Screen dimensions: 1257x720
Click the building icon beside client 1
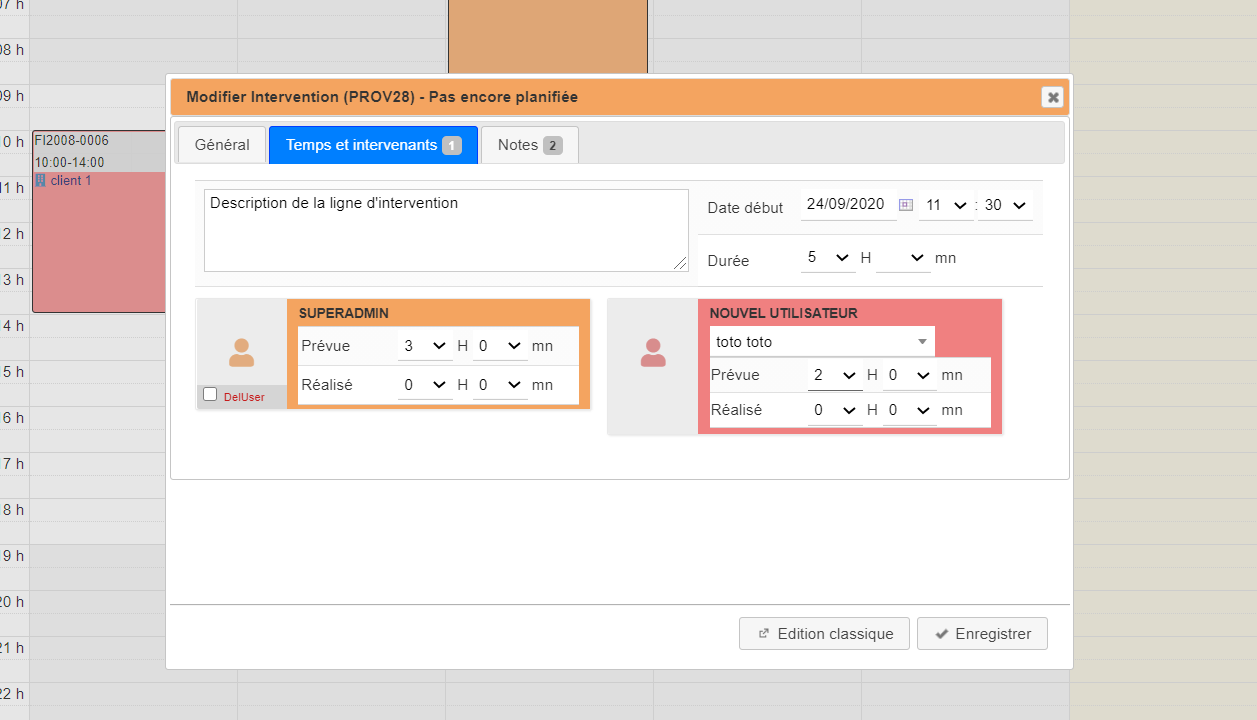click(40, 181)
